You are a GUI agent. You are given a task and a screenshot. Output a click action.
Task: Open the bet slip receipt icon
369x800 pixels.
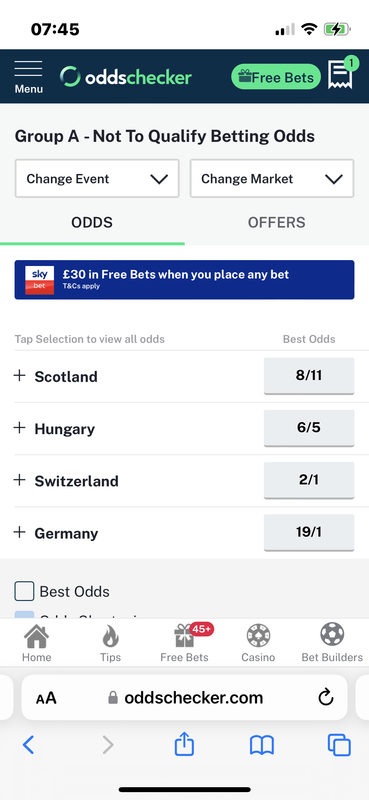coord(341,73)
